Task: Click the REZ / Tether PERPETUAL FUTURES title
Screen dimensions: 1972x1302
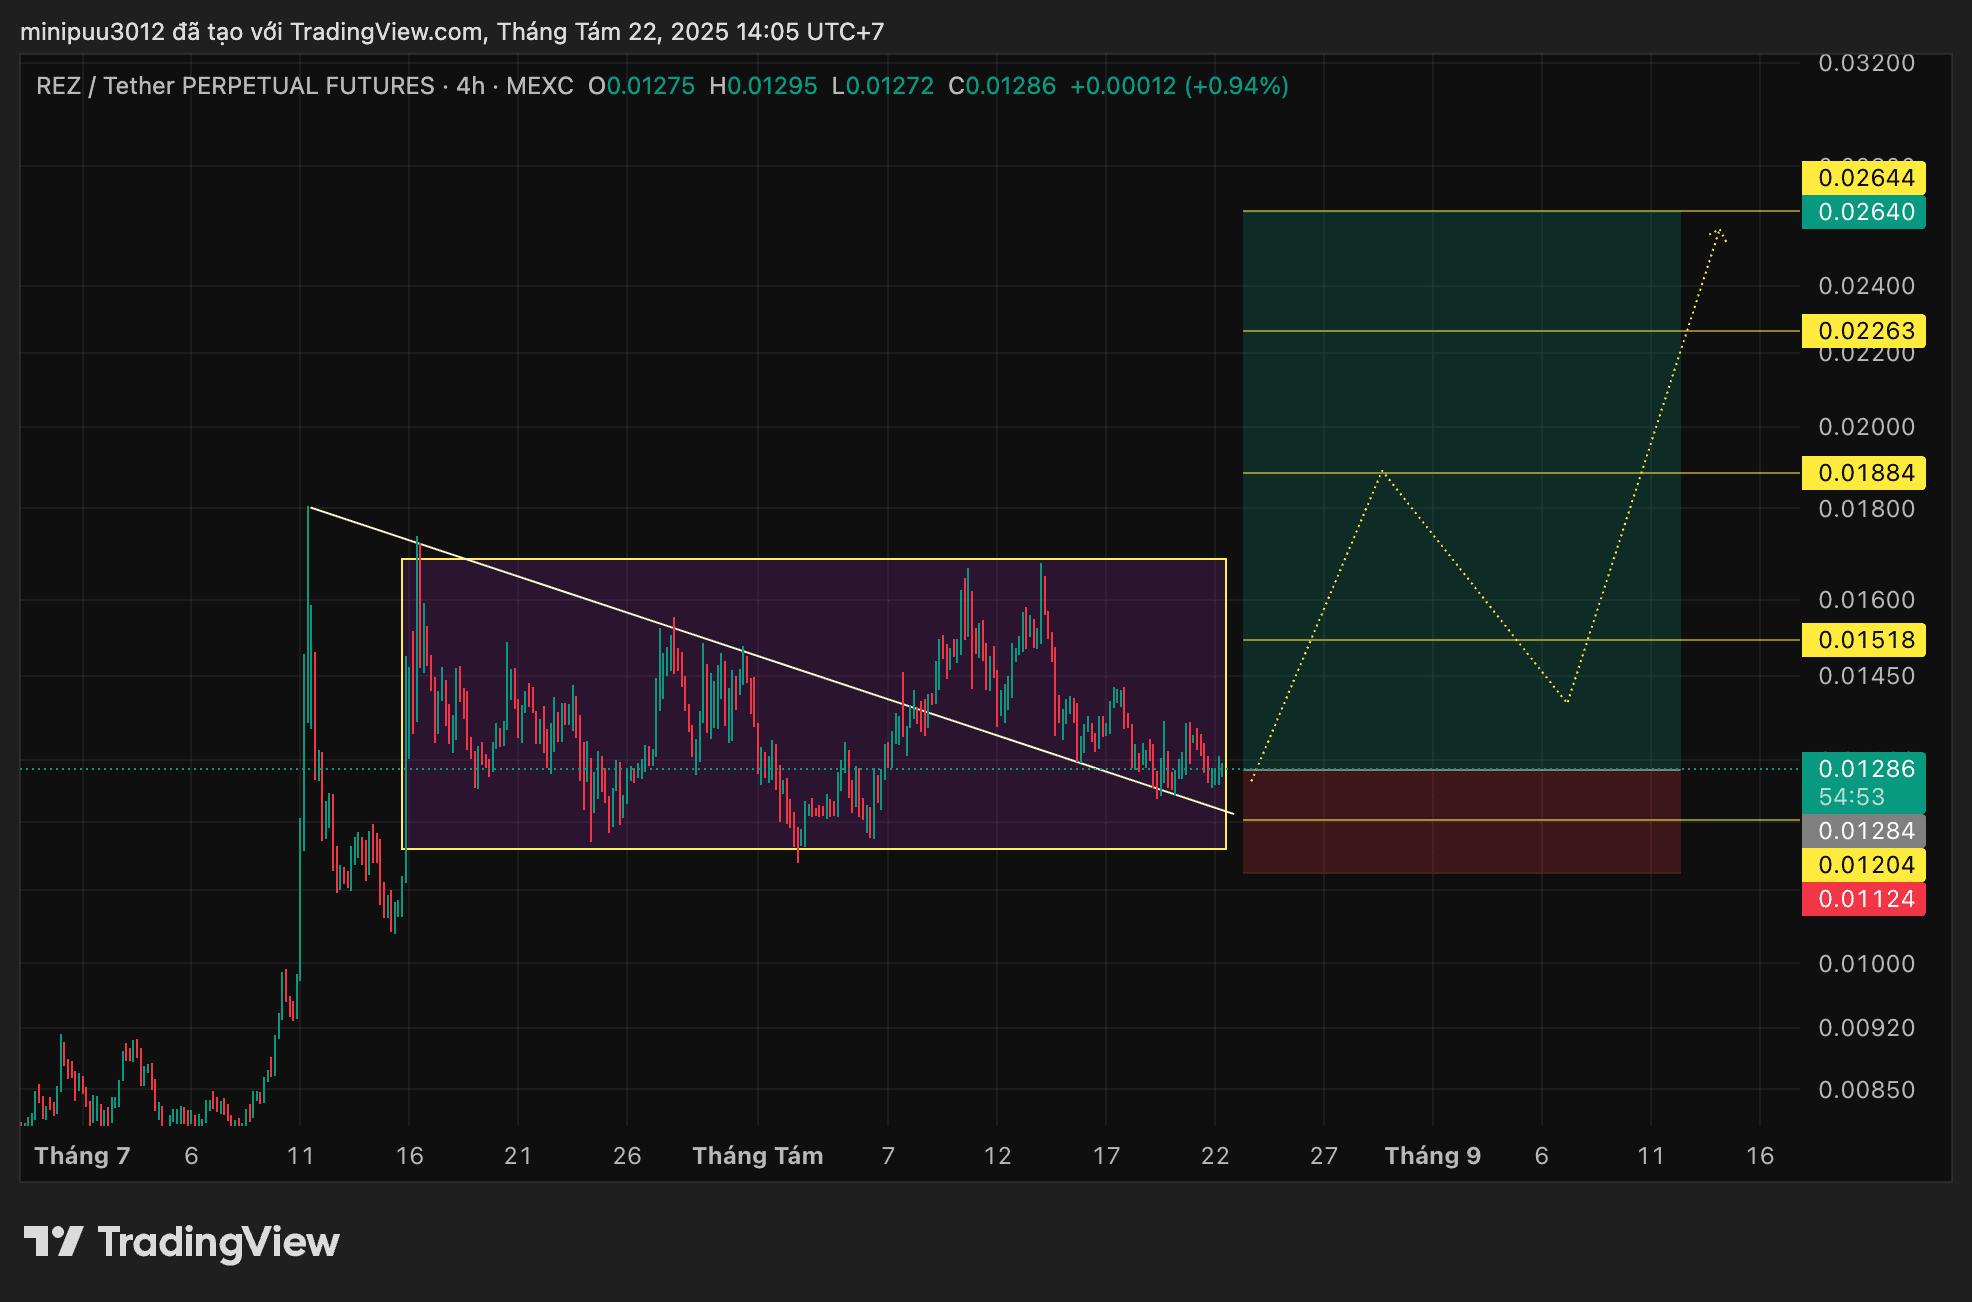Action: point(235,86)
